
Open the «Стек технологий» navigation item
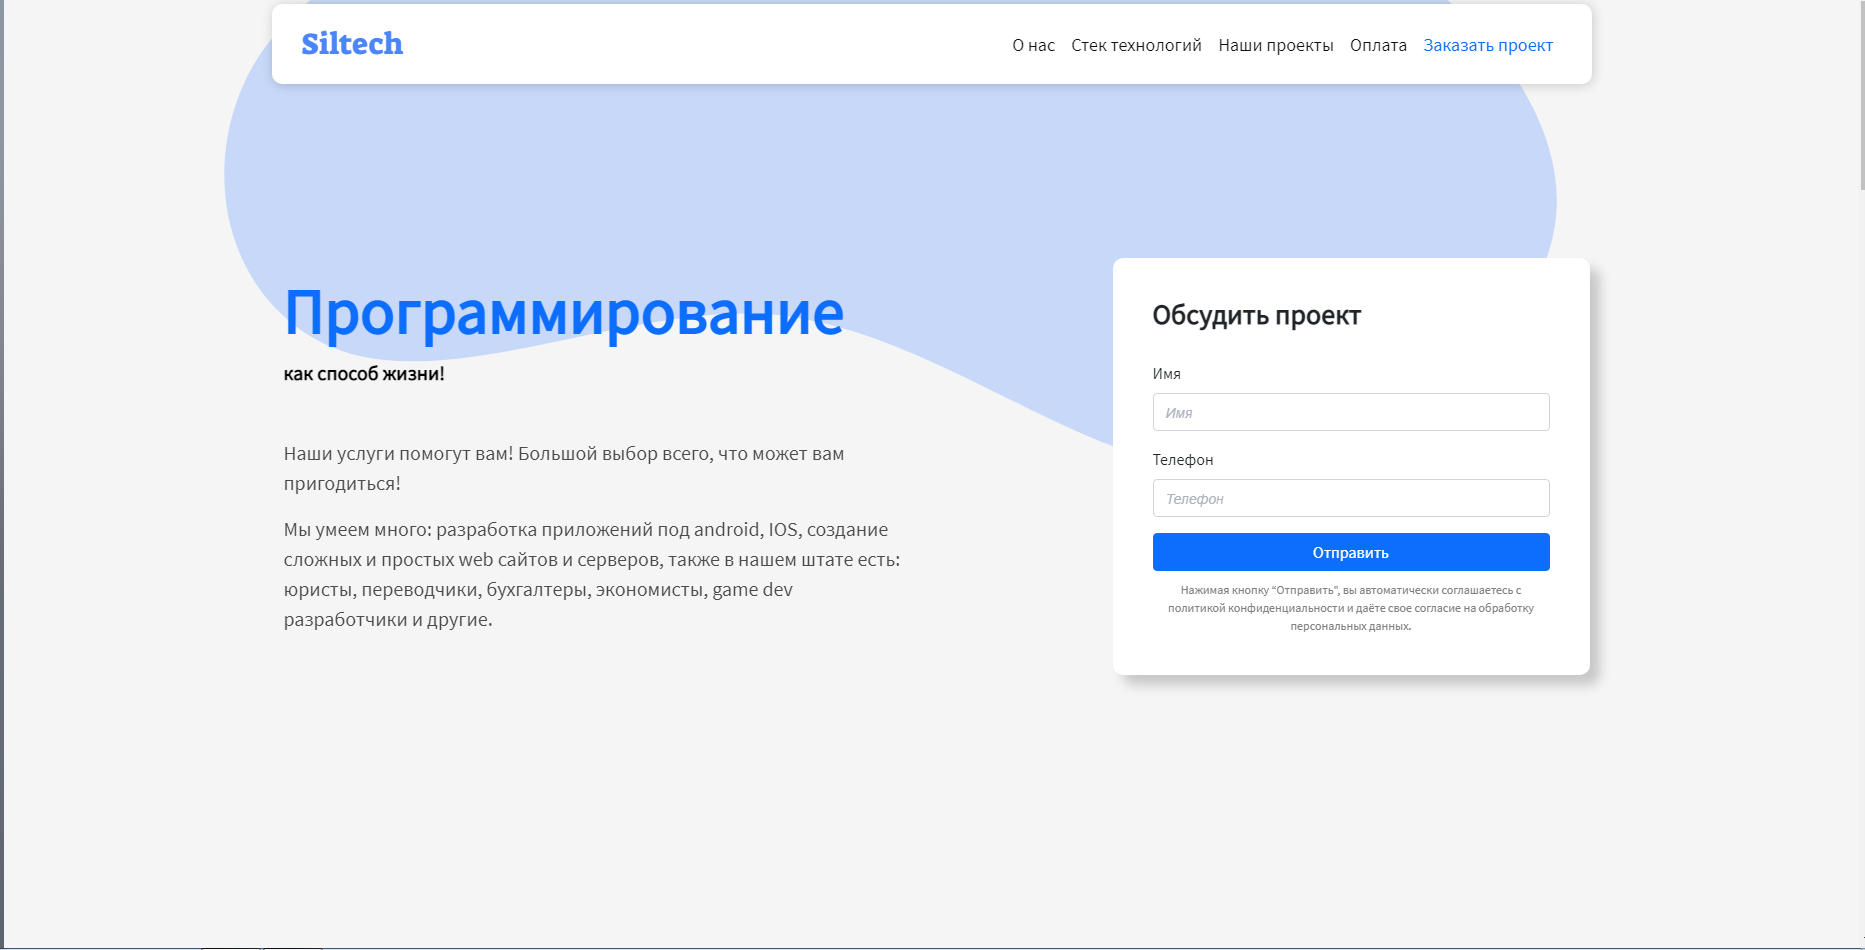pos(1136,44)
